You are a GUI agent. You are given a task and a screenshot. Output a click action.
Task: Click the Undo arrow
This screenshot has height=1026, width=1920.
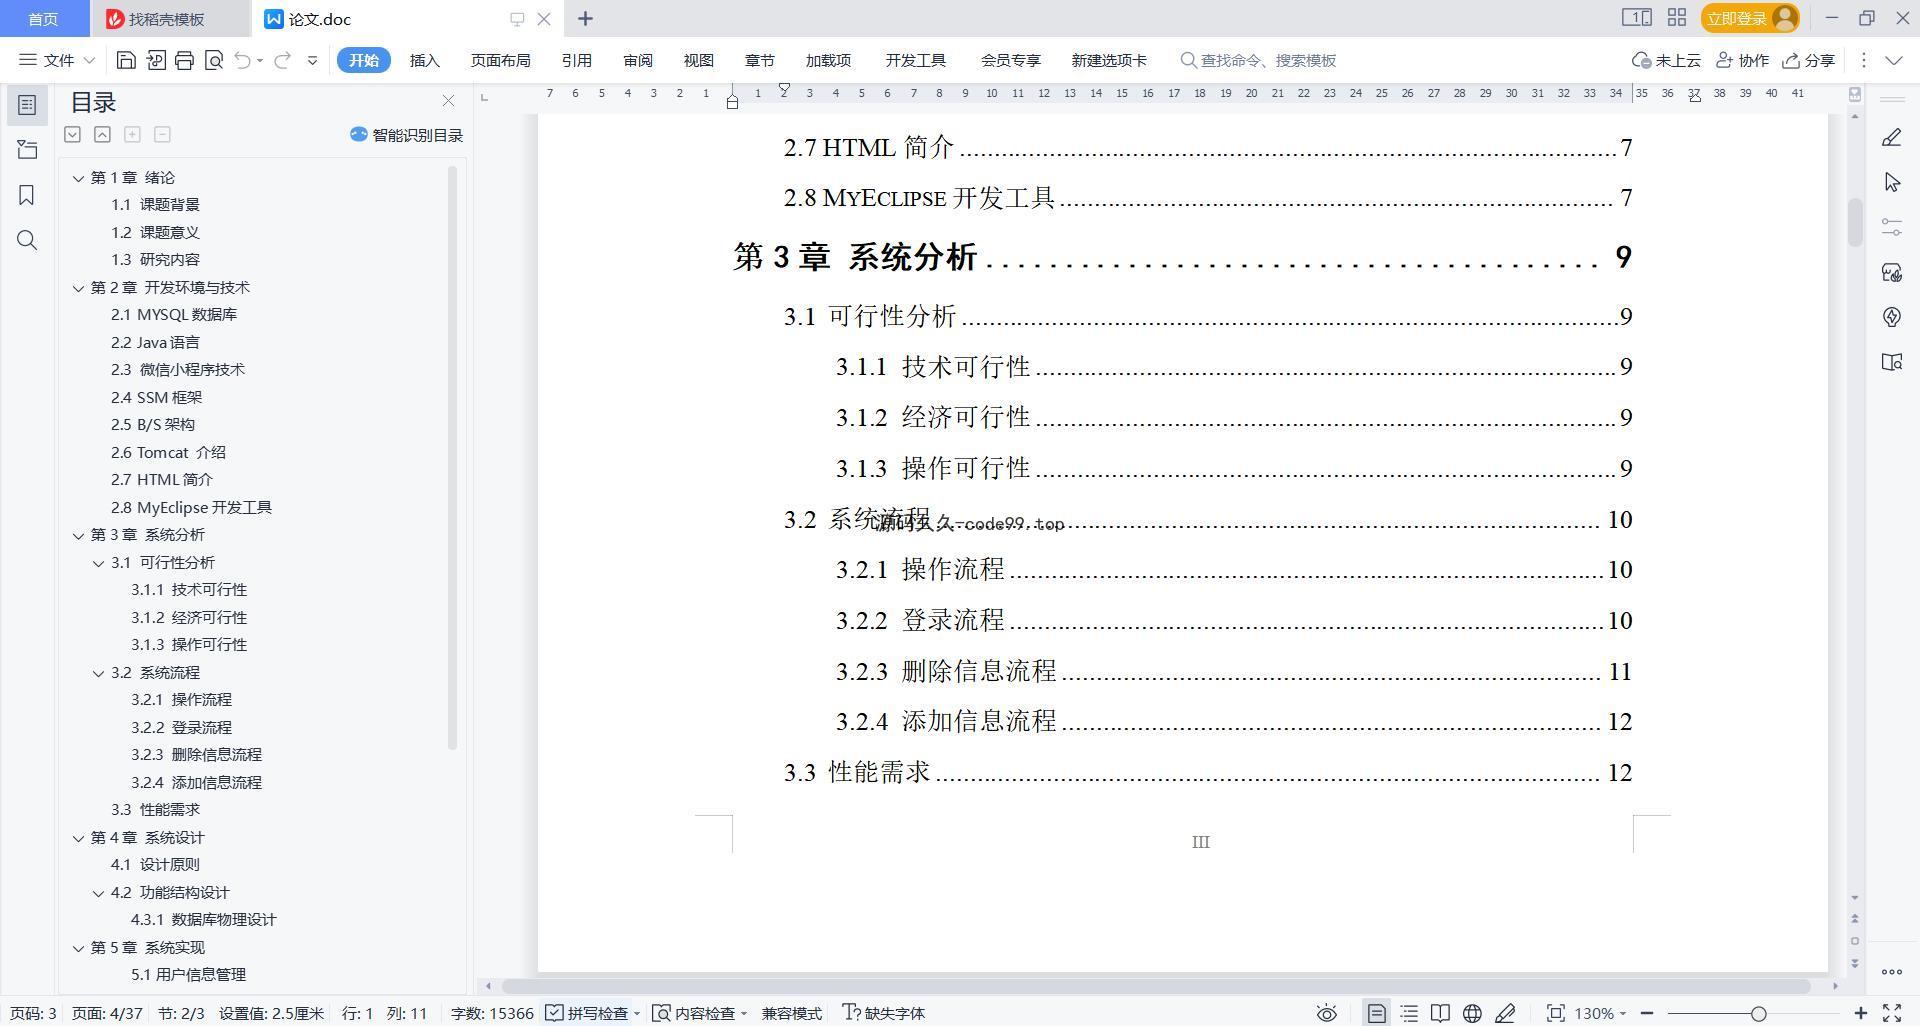(242, 60)
